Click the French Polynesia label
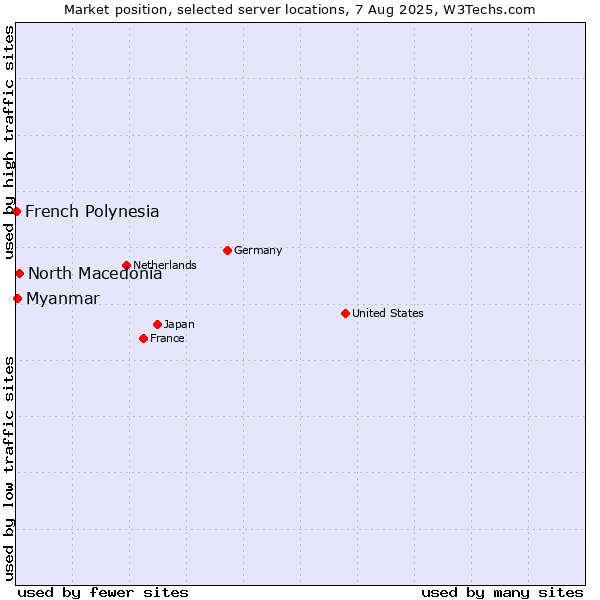600x600 pixels. tap(92, 212)
